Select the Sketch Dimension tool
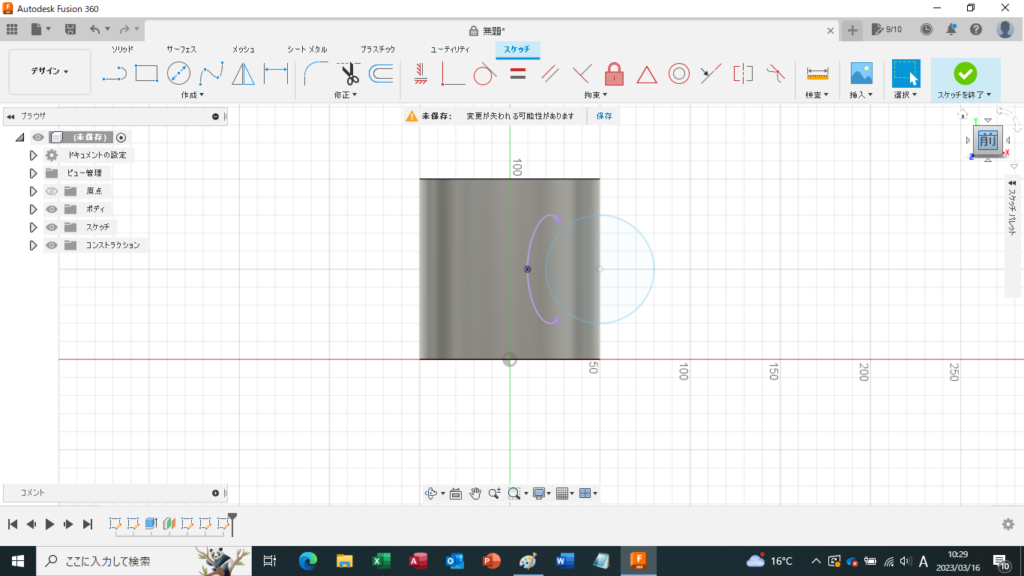 (276, 73)
